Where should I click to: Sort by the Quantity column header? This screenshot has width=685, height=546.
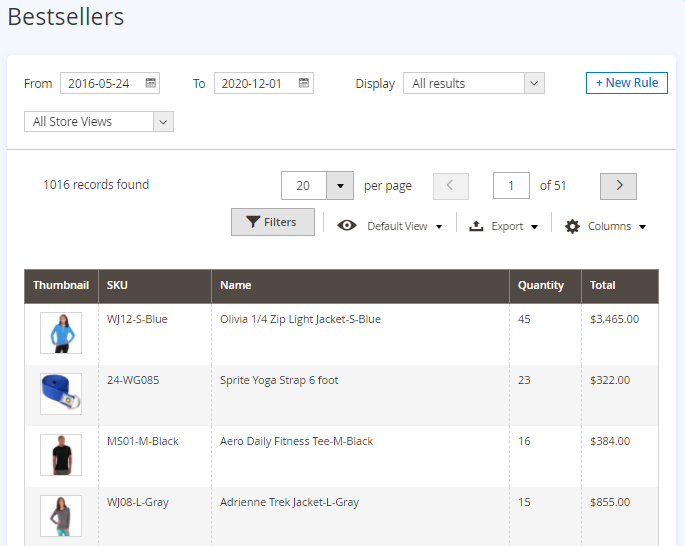[541, 286]
